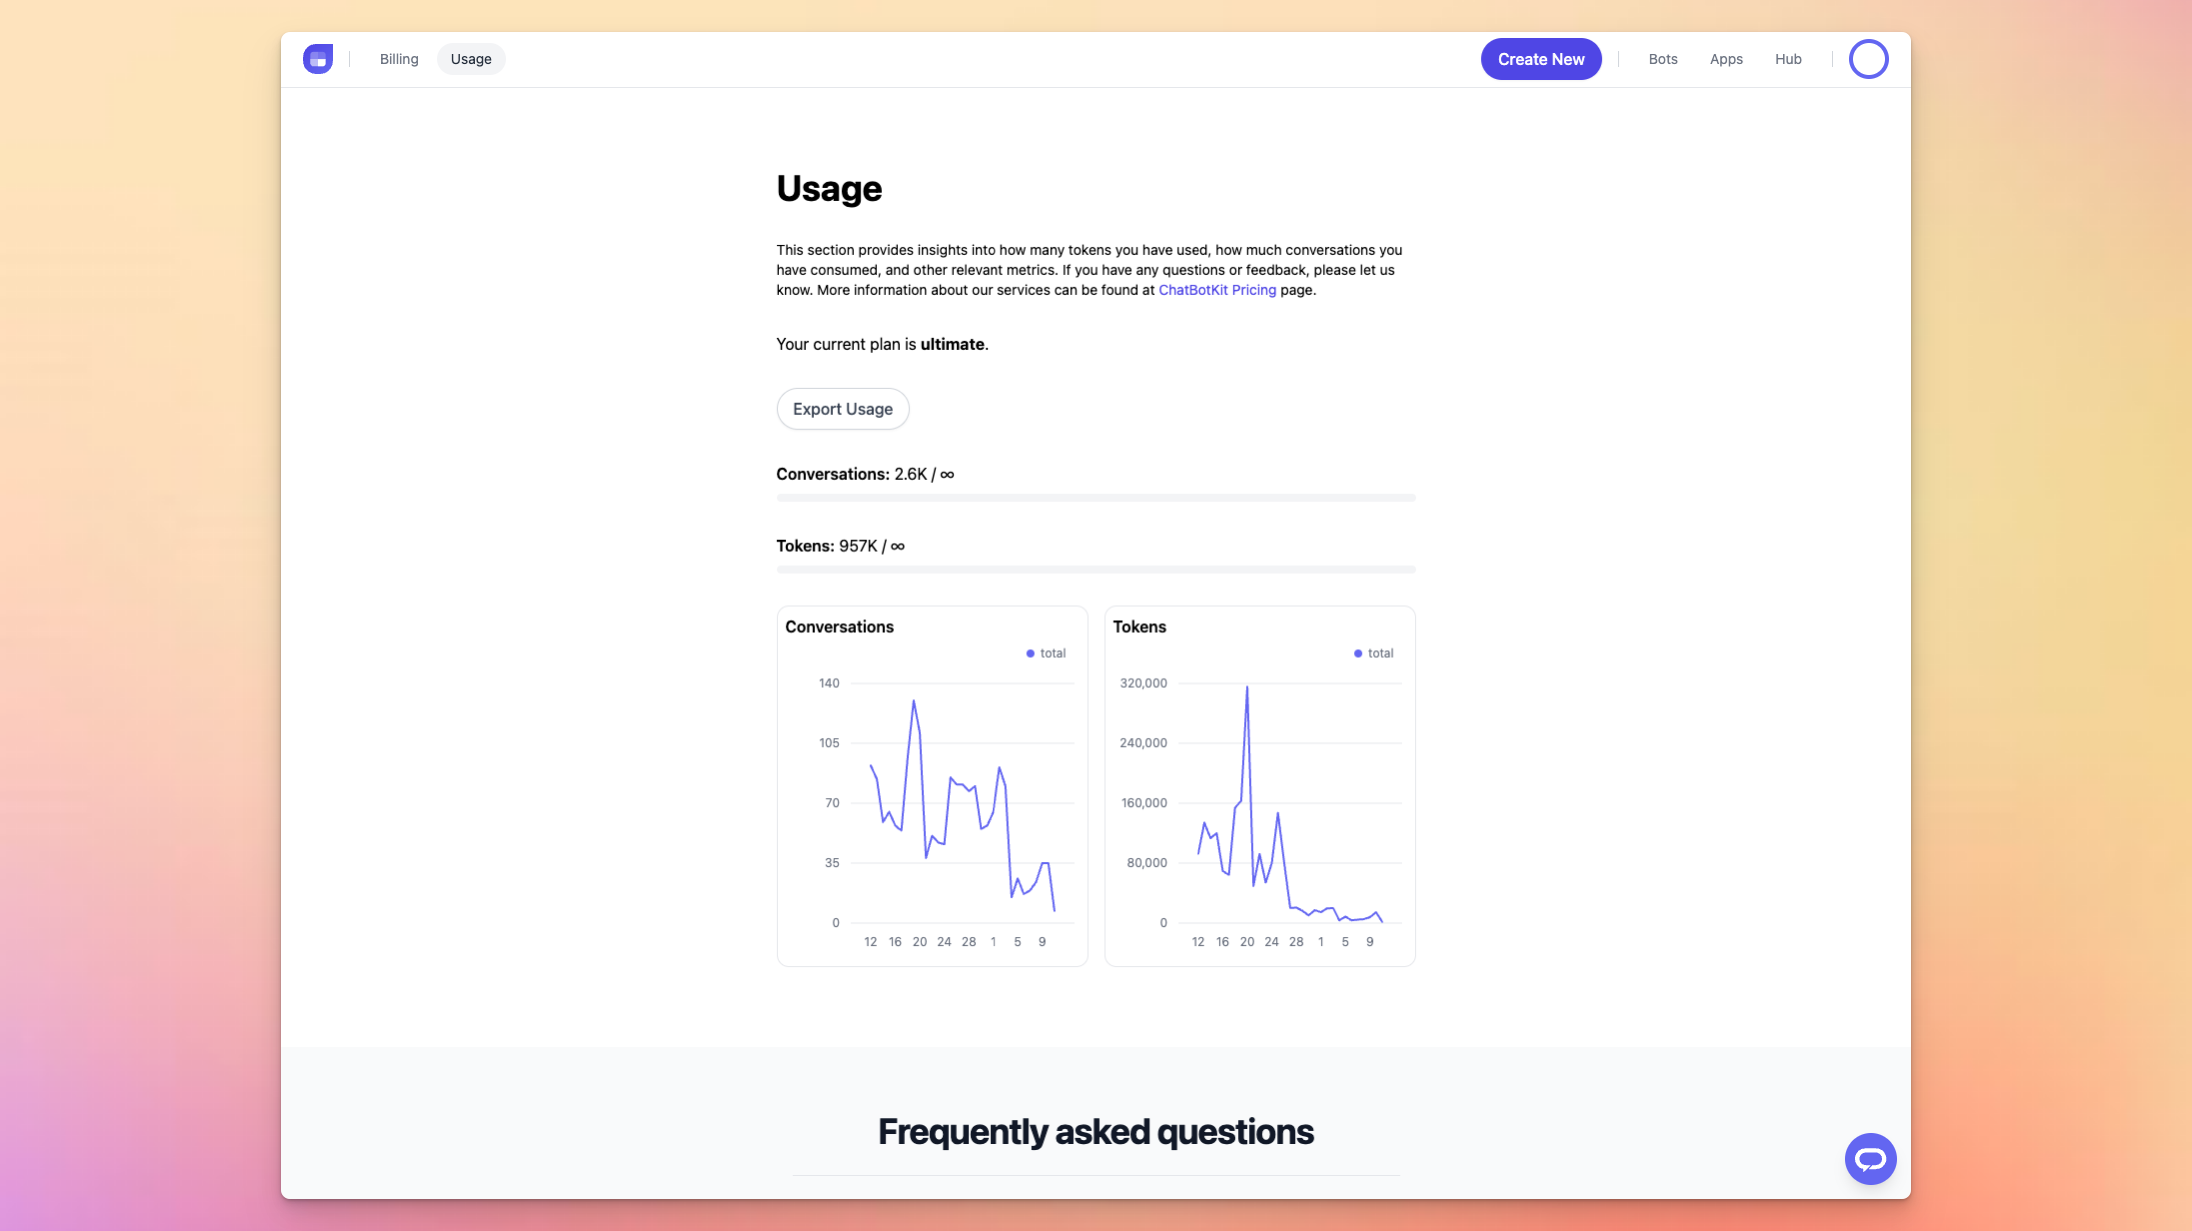The height and width of the screenshot is (1231, 2192).
Task: Toggle total legend in Conversations chart
Action: coord(1046,653)
